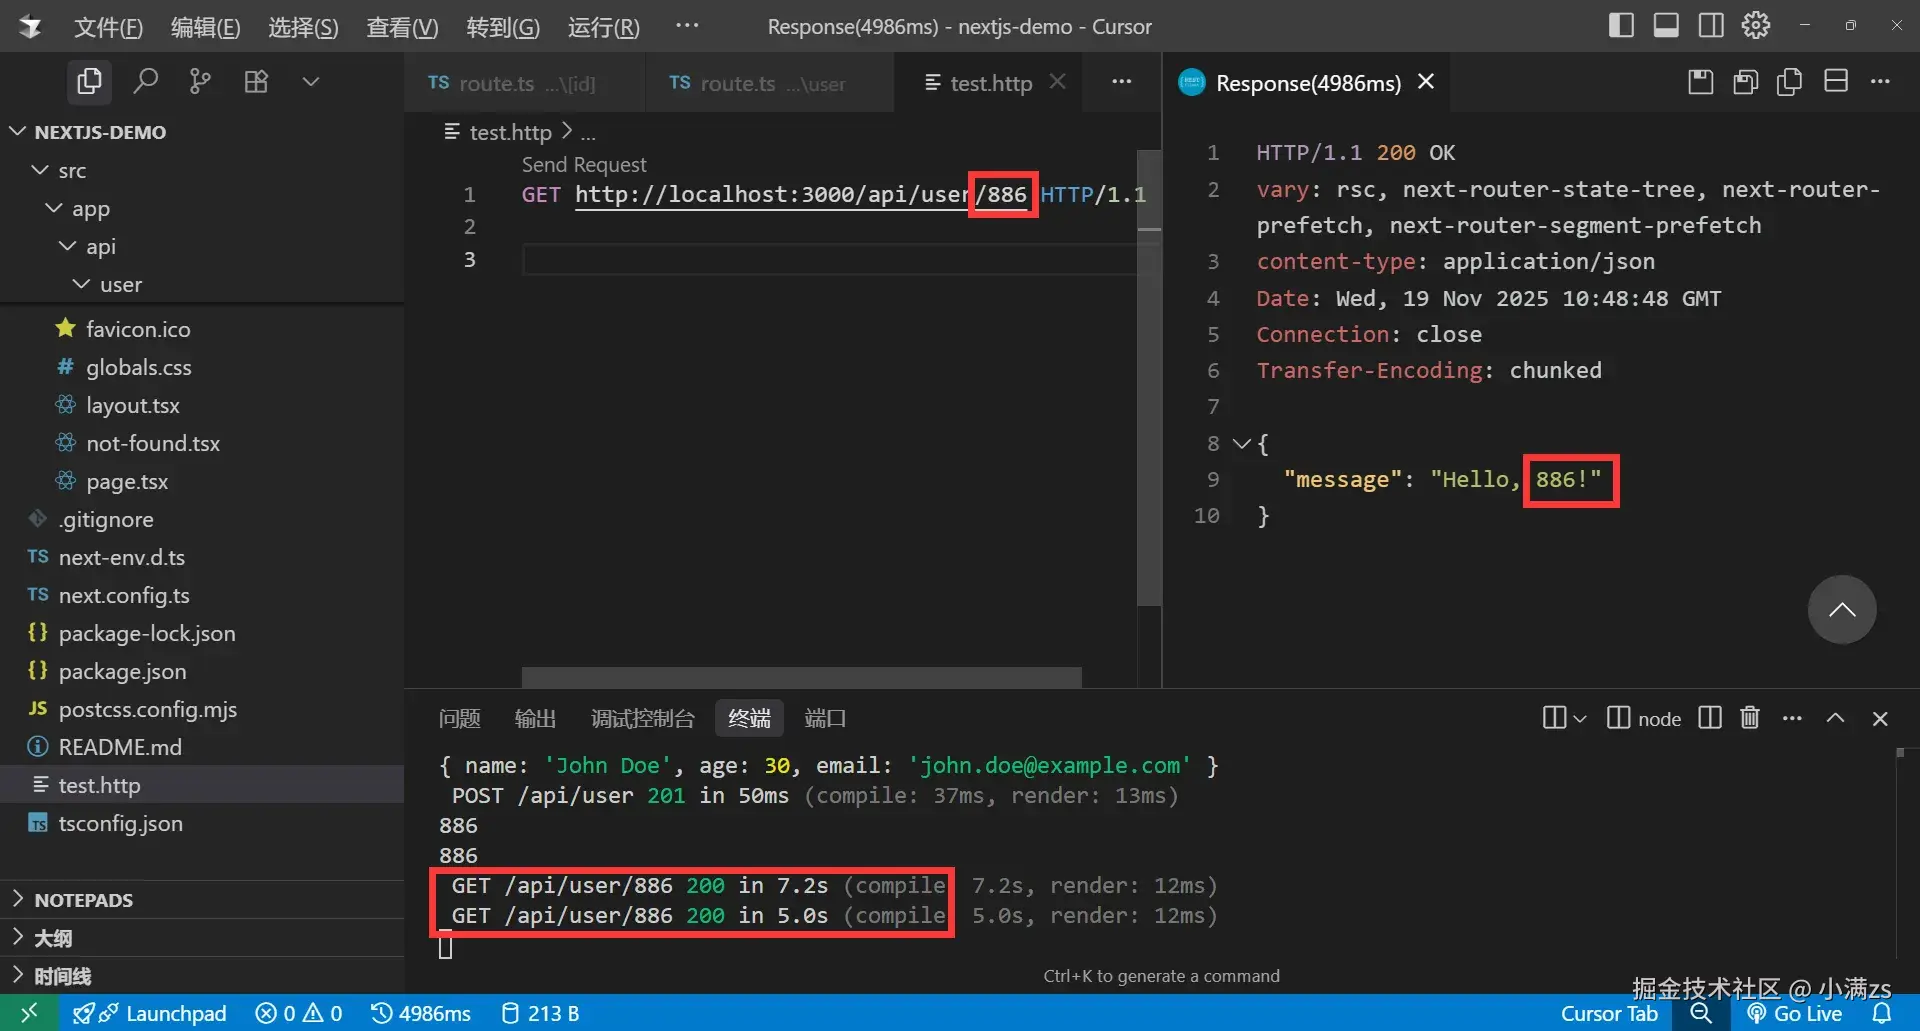Viewport: 1920px width, 1031px height.
Task: Close the test.http editor tab
Action: coord(1057,82)
